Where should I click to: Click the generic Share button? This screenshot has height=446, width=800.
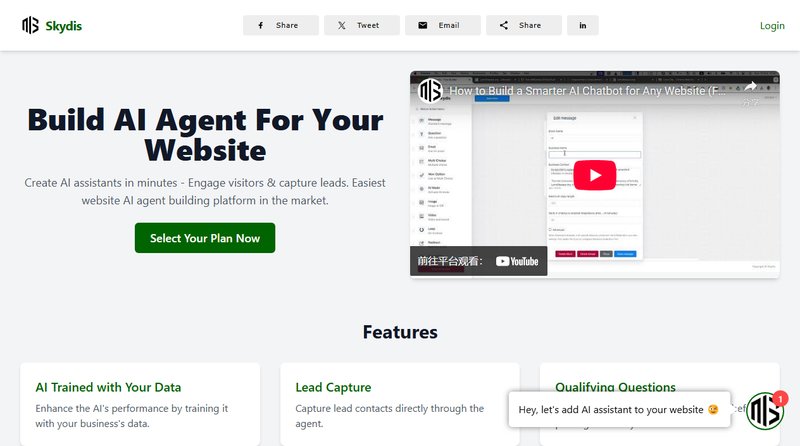coord(523,25)
